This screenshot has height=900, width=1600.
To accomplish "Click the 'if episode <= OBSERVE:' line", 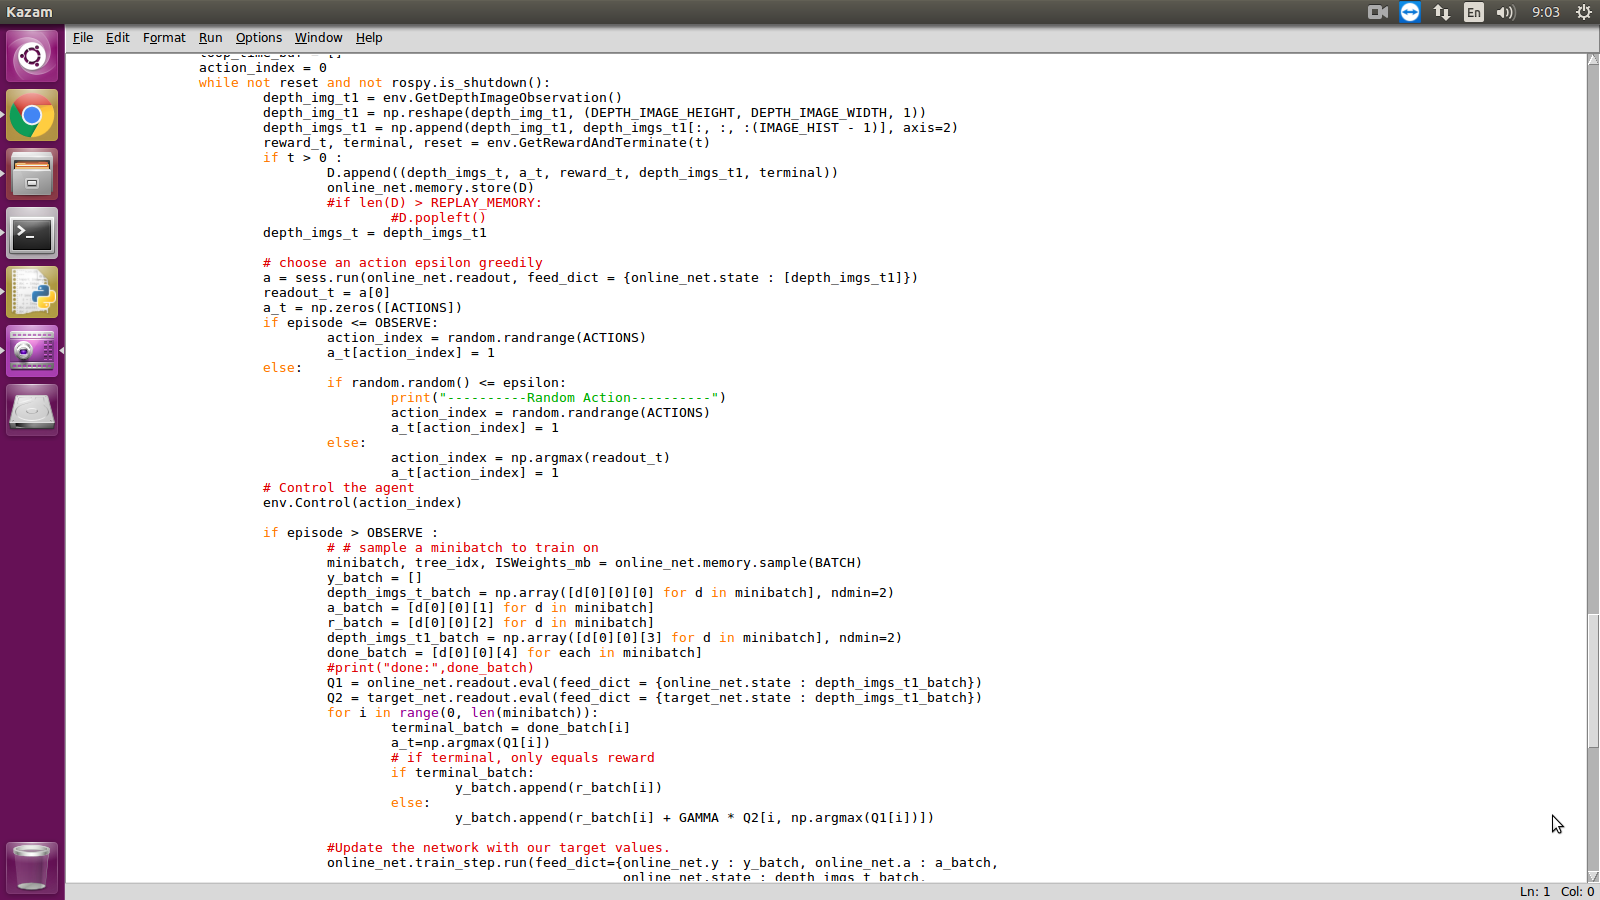I will (350, 323).
